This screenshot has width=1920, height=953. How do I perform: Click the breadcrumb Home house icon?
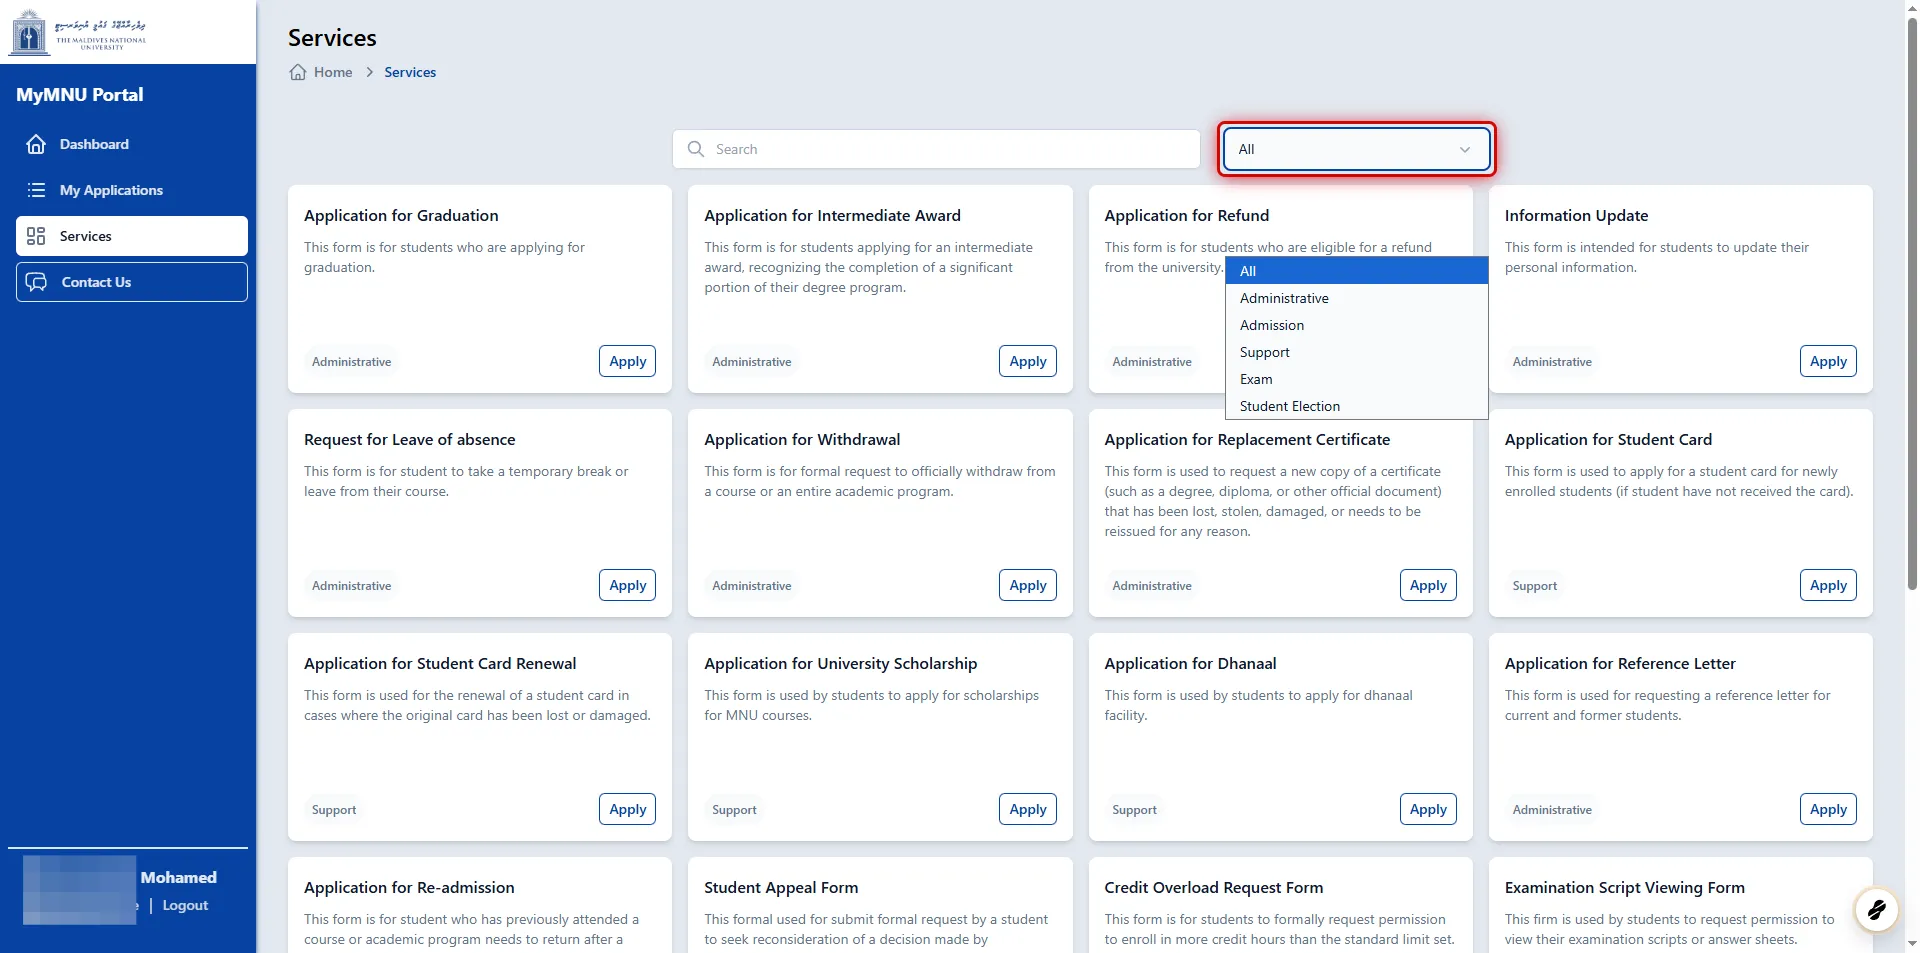[298, 72]
